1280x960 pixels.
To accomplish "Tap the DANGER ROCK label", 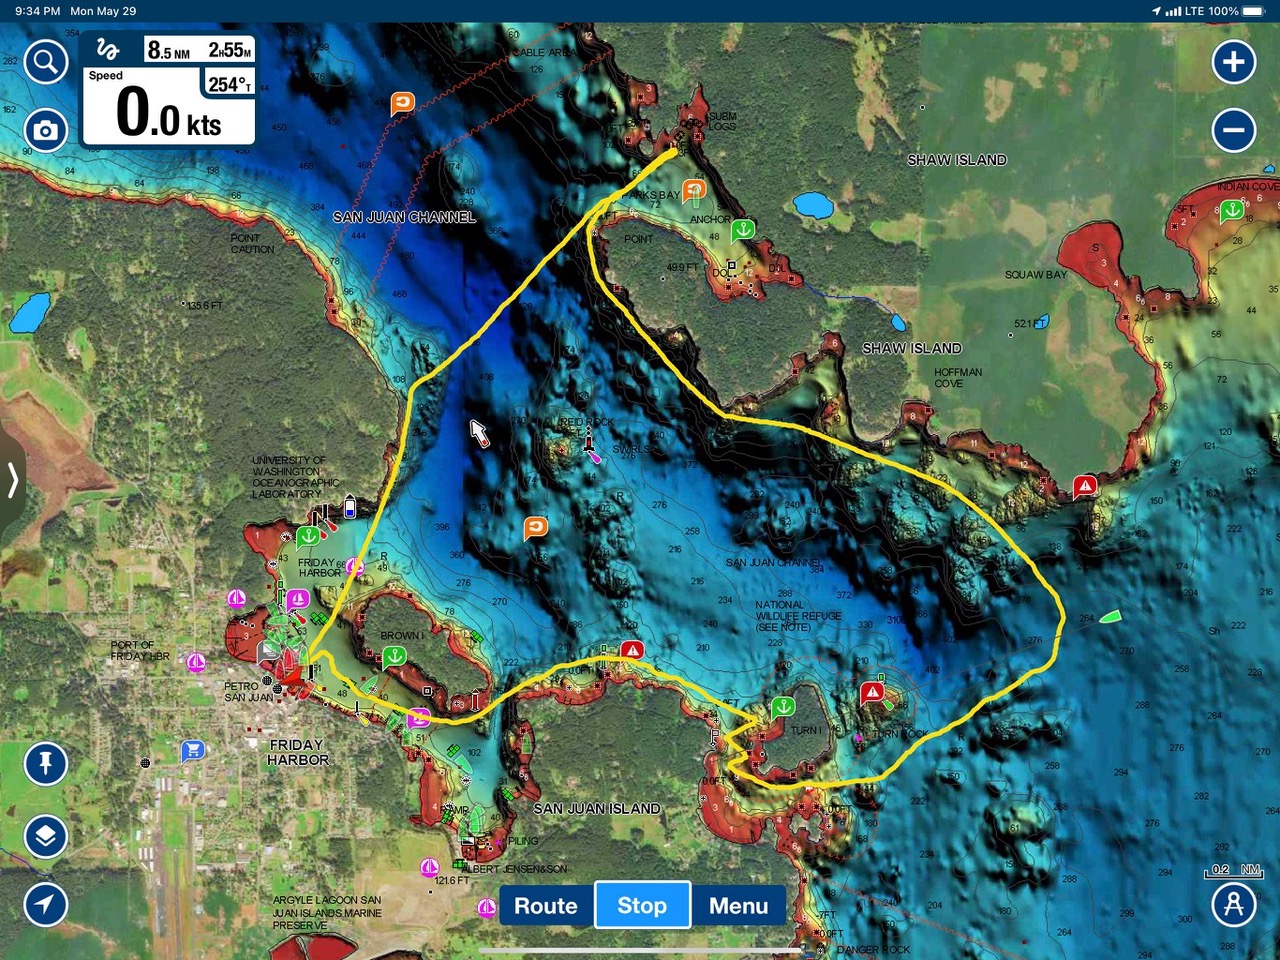I will [x=872, y=950].
